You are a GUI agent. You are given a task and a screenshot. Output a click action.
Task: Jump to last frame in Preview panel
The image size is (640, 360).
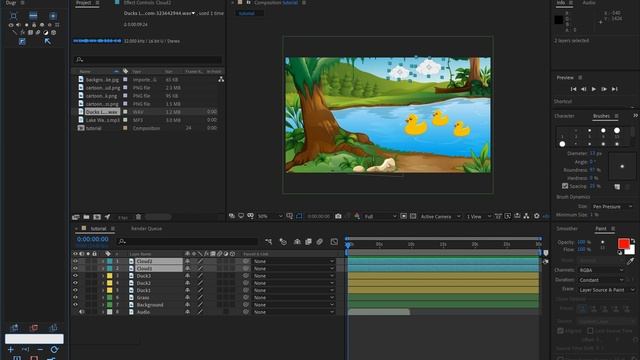[615, 89]
